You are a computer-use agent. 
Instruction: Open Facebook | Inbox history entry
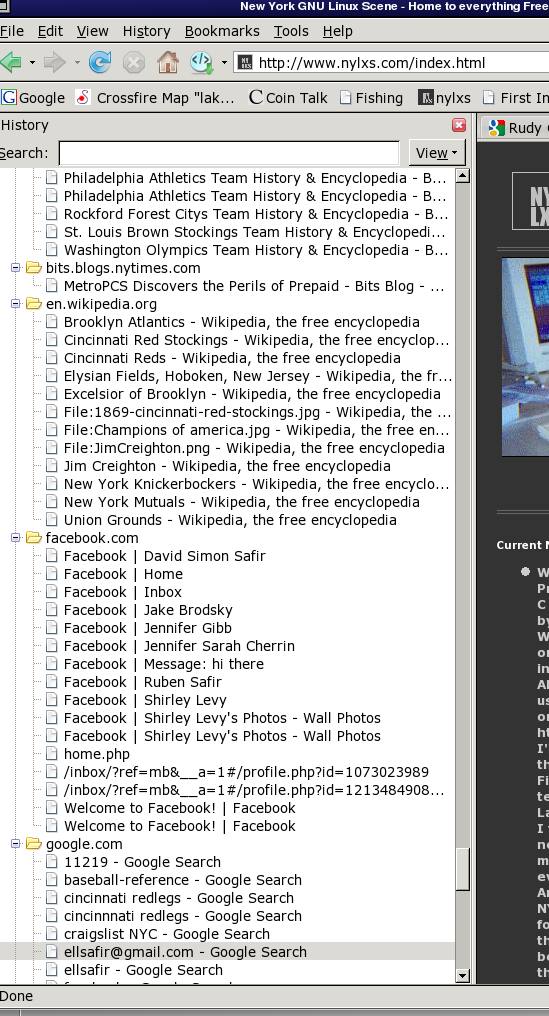click(123, 592)
